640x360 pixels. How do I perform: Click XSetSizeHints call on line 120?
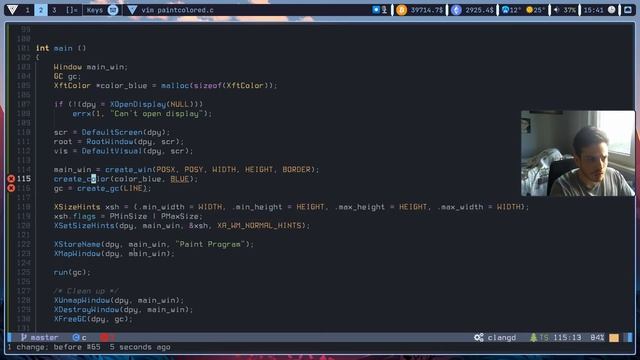coord(182,226)
